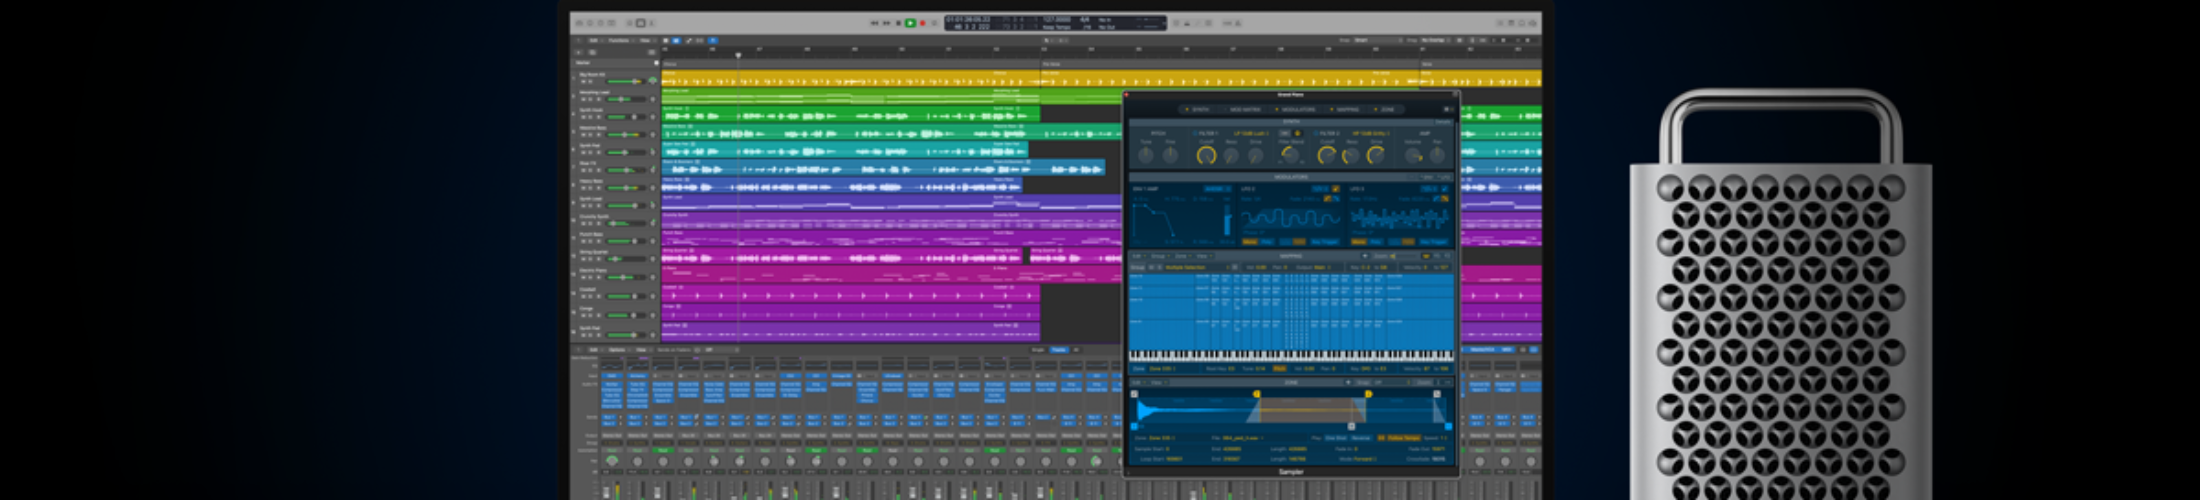
Task: Click the Forward transport button
Action: click(886, 23)
